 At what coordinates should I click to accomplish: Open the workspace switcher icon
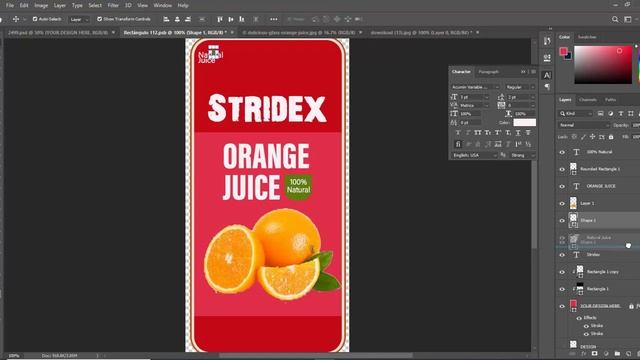(628, 19)
